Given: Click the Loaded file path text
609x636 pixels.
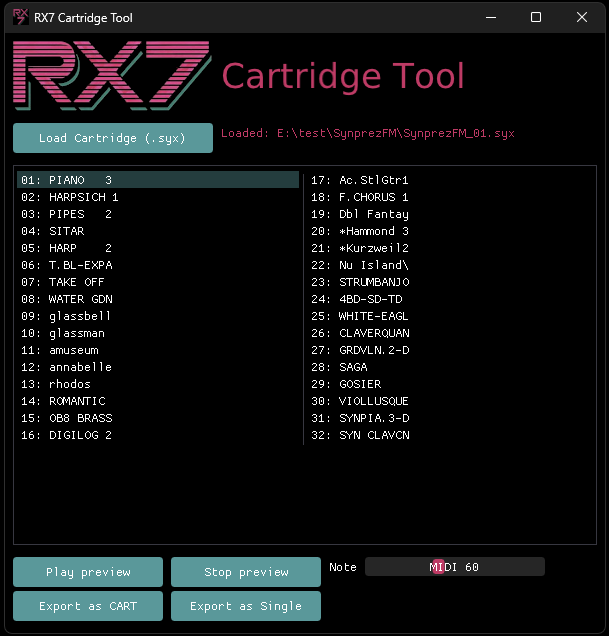Looking at the screenshot, I should 368,133.
